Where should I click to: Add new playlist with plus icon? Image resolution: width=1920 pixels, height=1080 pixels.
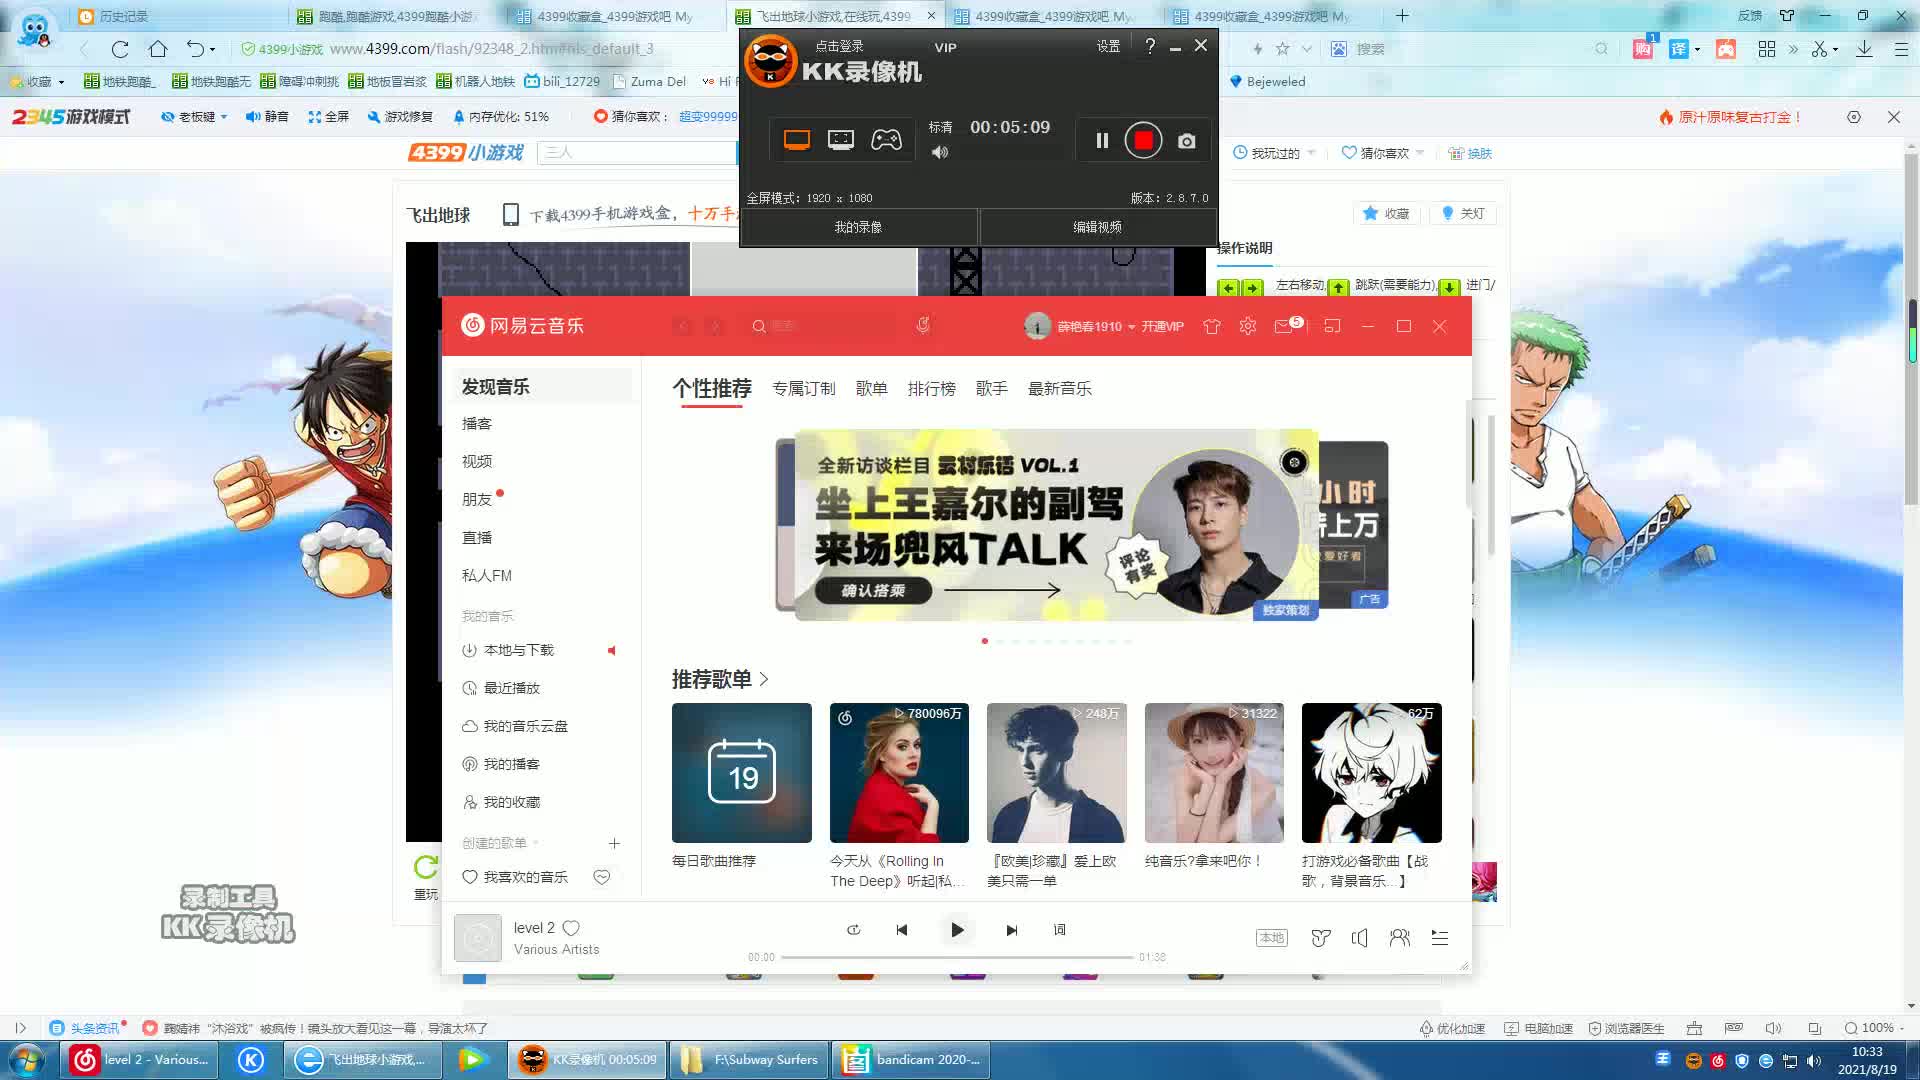614,843
